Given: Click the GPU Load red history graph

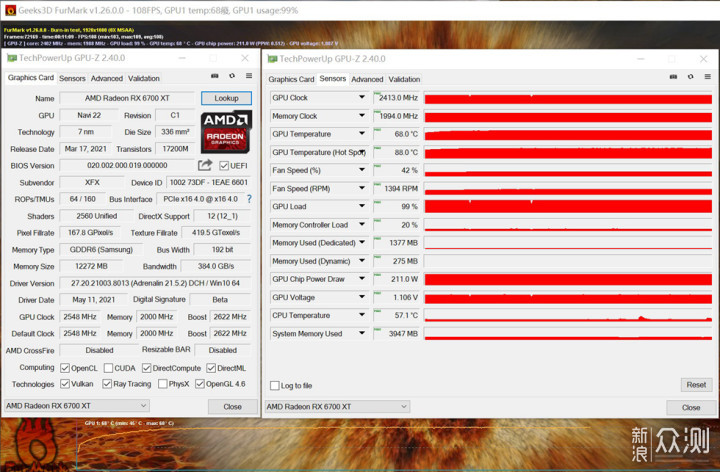Looking at the screenshot, I should coord(568,207).
